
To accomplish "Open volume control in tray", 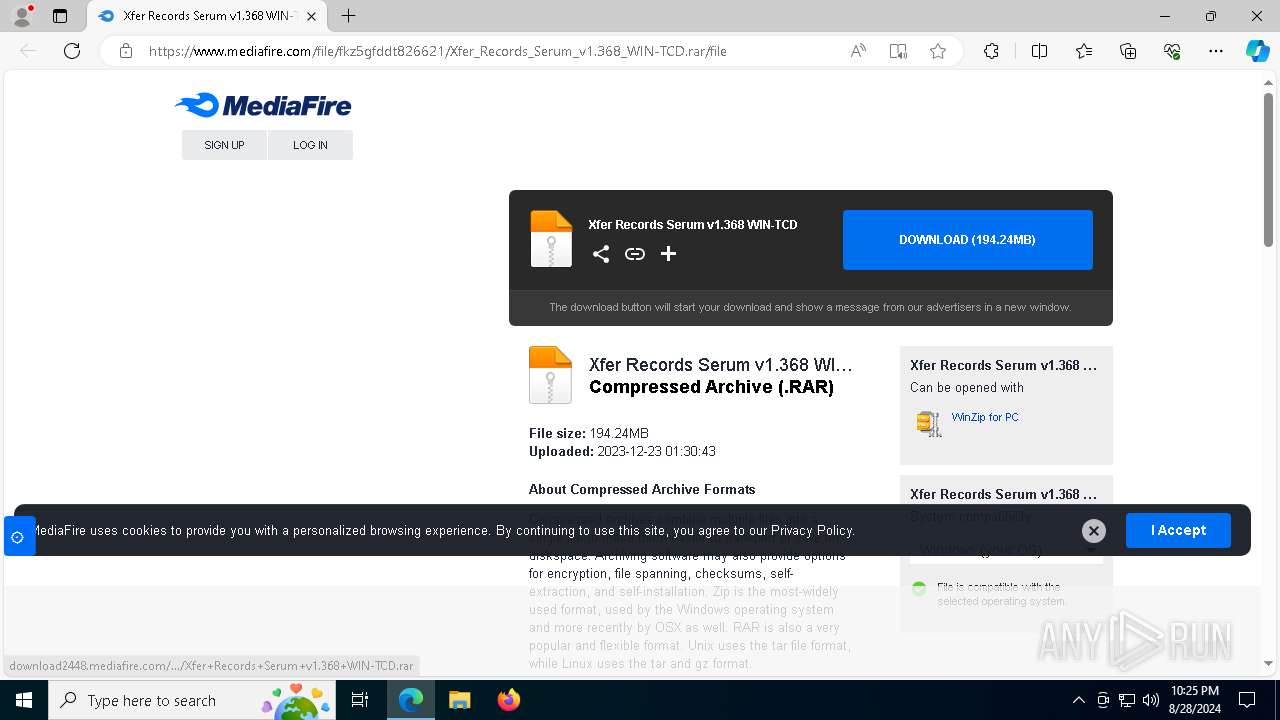I will coord(1151,700).
